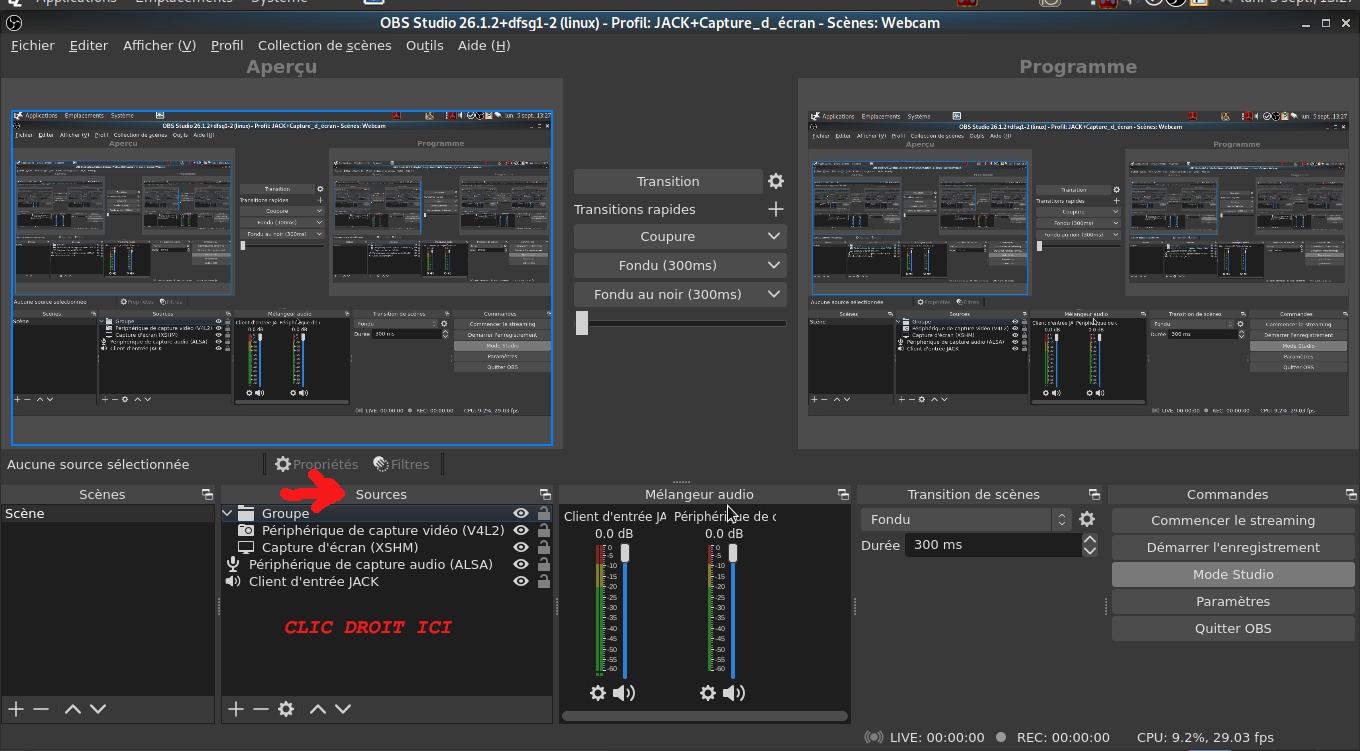This screenshot has width=1360, height=751.
Task: Move the source down in the Sources list
Action: point(343,709)
